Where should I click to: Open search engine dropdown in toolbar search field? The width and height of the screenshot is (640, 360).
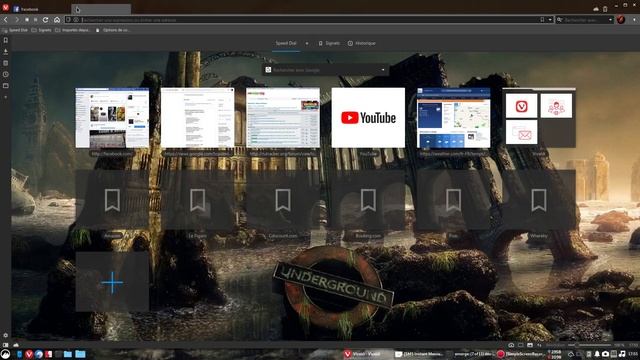pos(611,20)
